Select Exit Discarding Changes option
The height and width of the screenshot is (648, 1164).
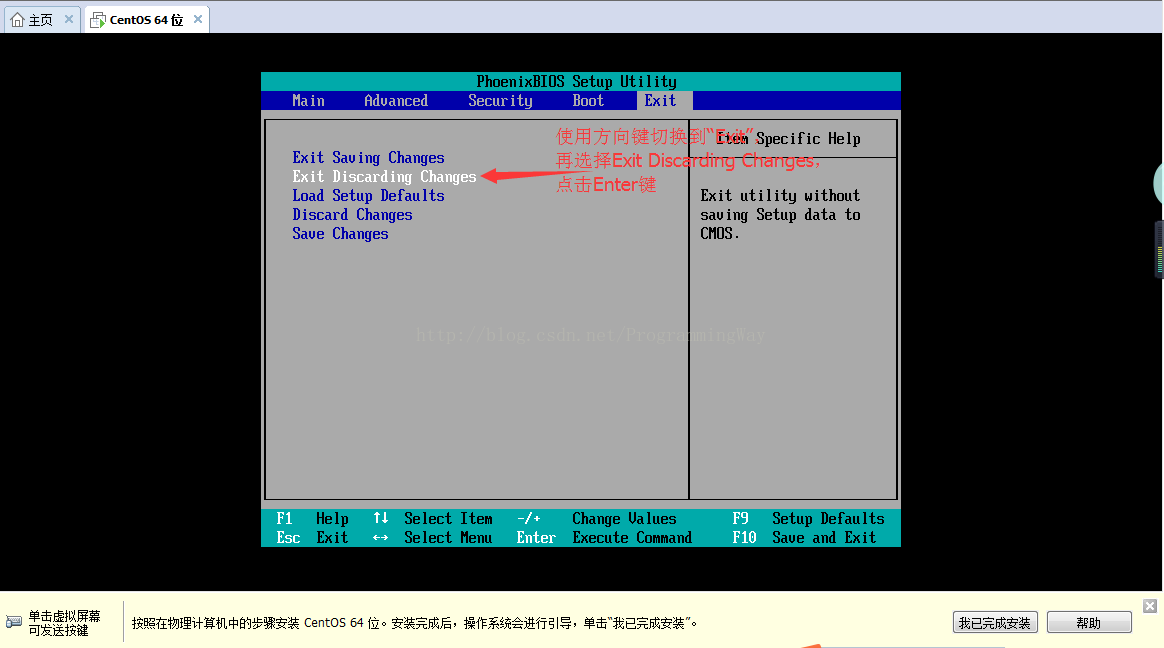click(x=384, y=177)
